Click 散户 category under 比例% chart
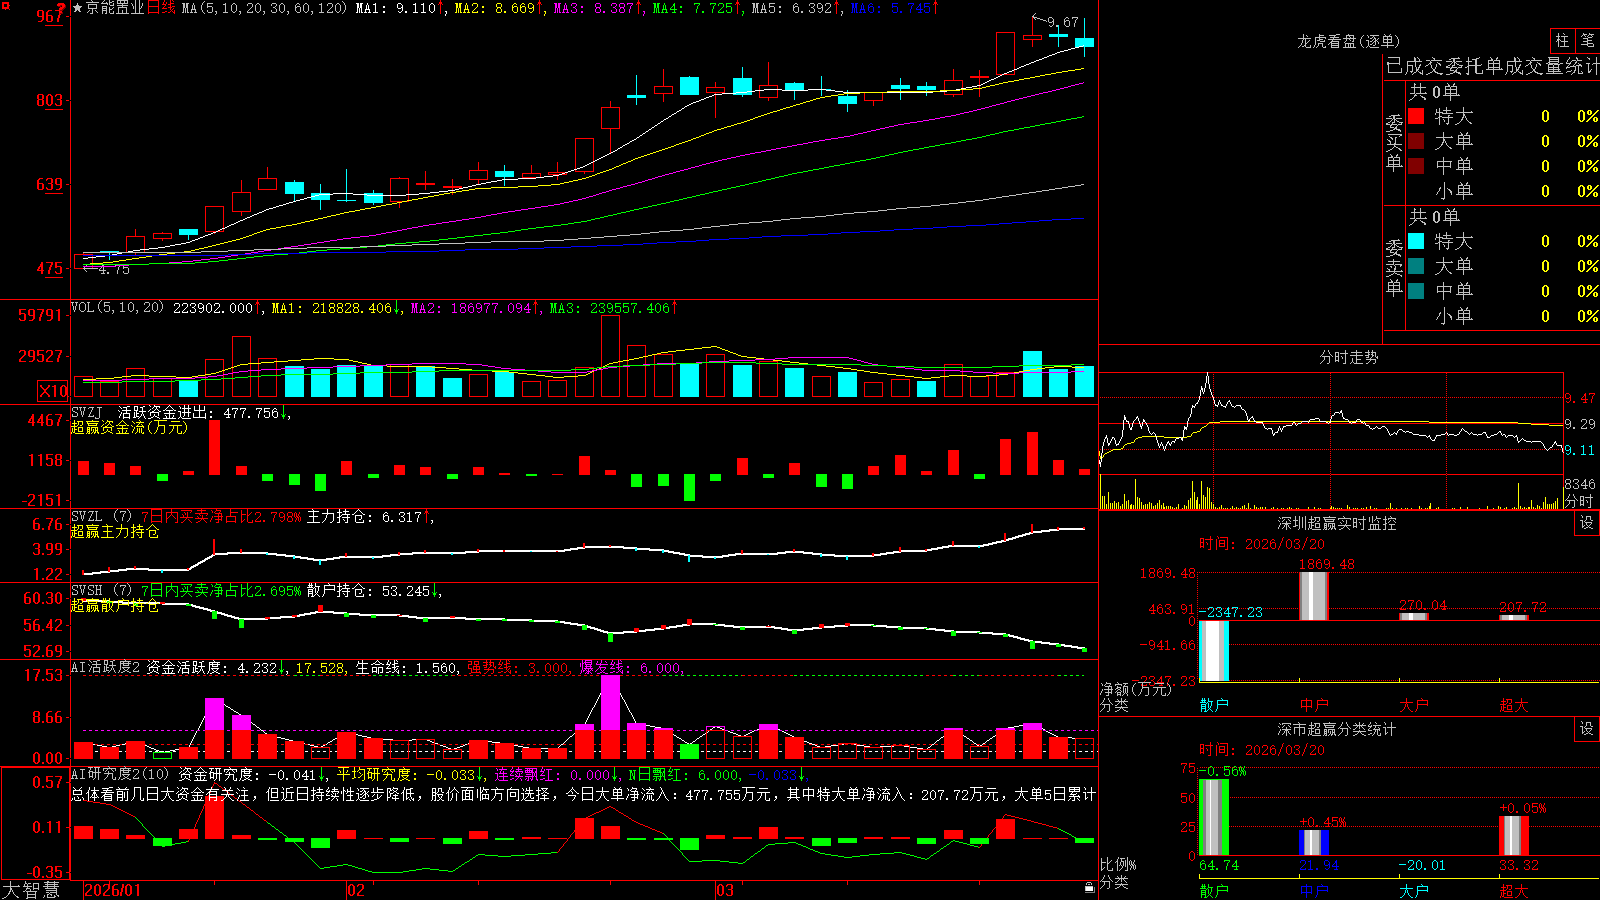Viewport: 1600px width, 900px height. [x=1214, y=890]
